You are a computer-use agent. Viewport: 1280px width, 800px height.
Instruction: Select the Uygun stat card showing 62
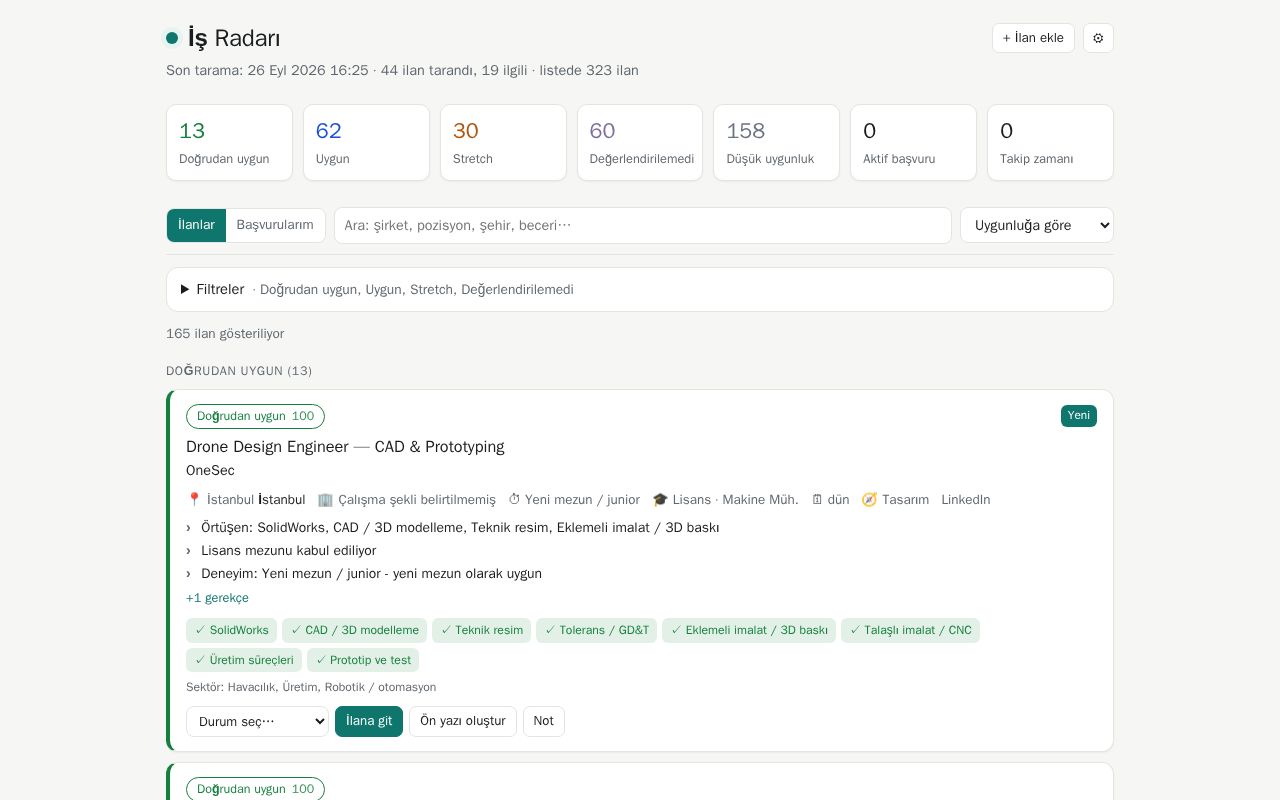point(366,143)
